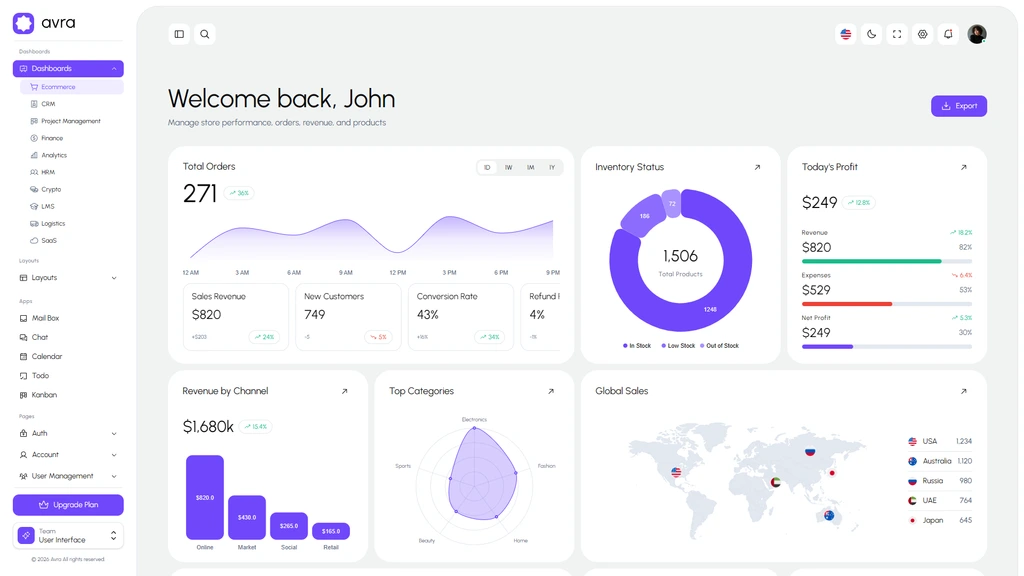Expand Inventory Status card arrow icon
Screen dimensions: 1024x576
758,167
